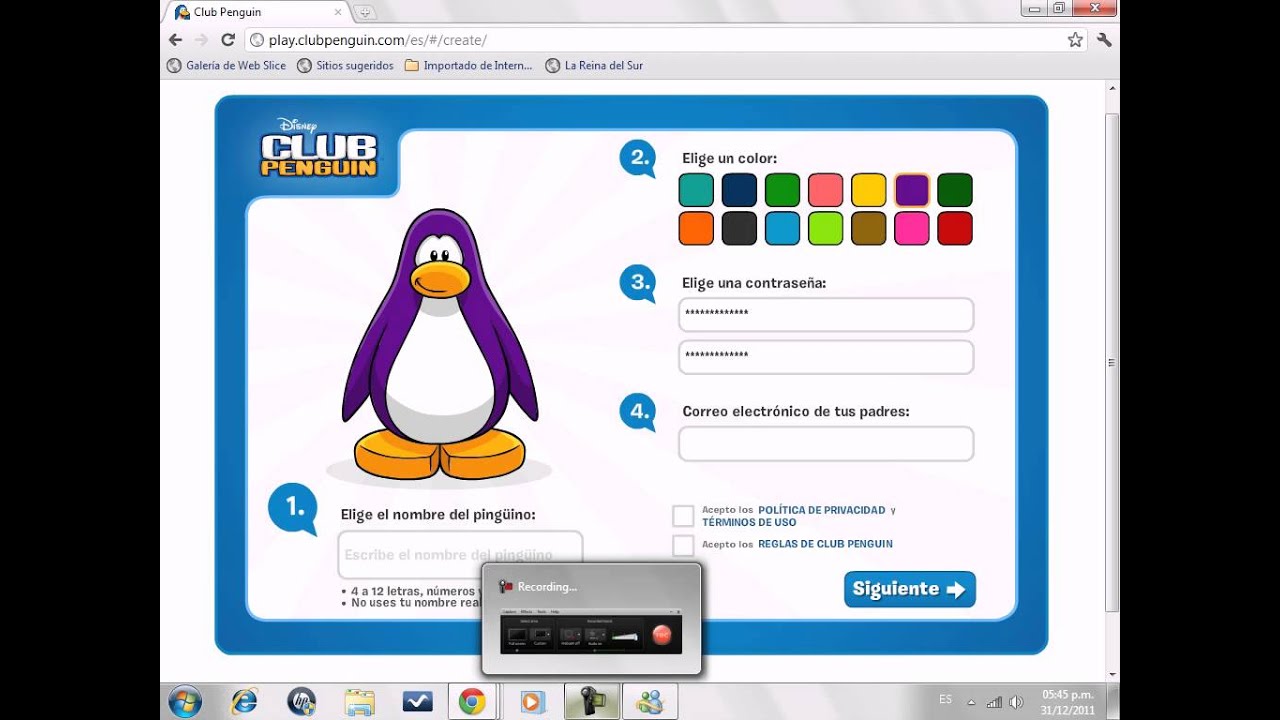Image resolution: width=1280 pixels, height=720 pixels.
Task: Switch to the screen recorder taskbar icon
Action: point(591,702)
